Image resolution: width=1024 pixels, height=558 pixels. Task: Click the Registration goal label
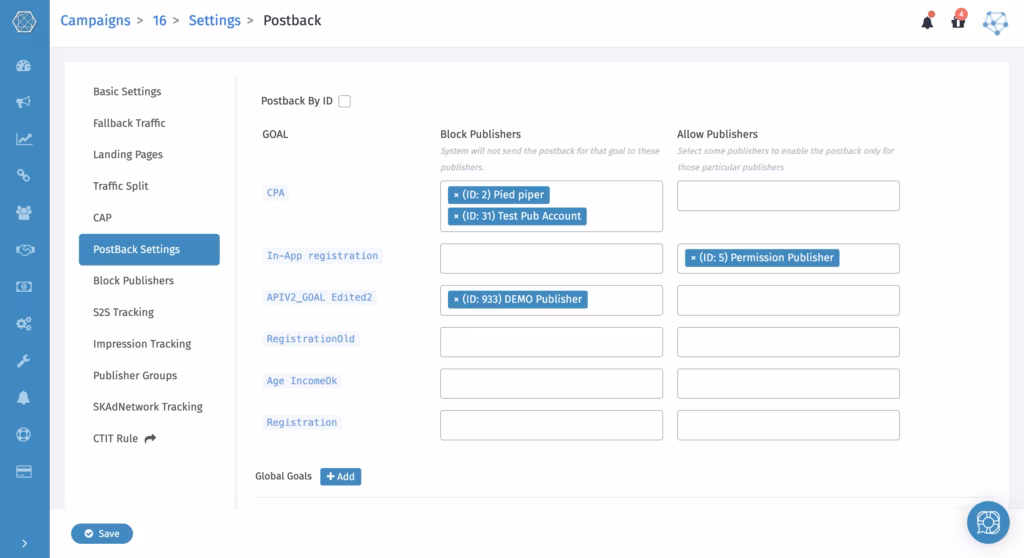(x=302, y=423)
